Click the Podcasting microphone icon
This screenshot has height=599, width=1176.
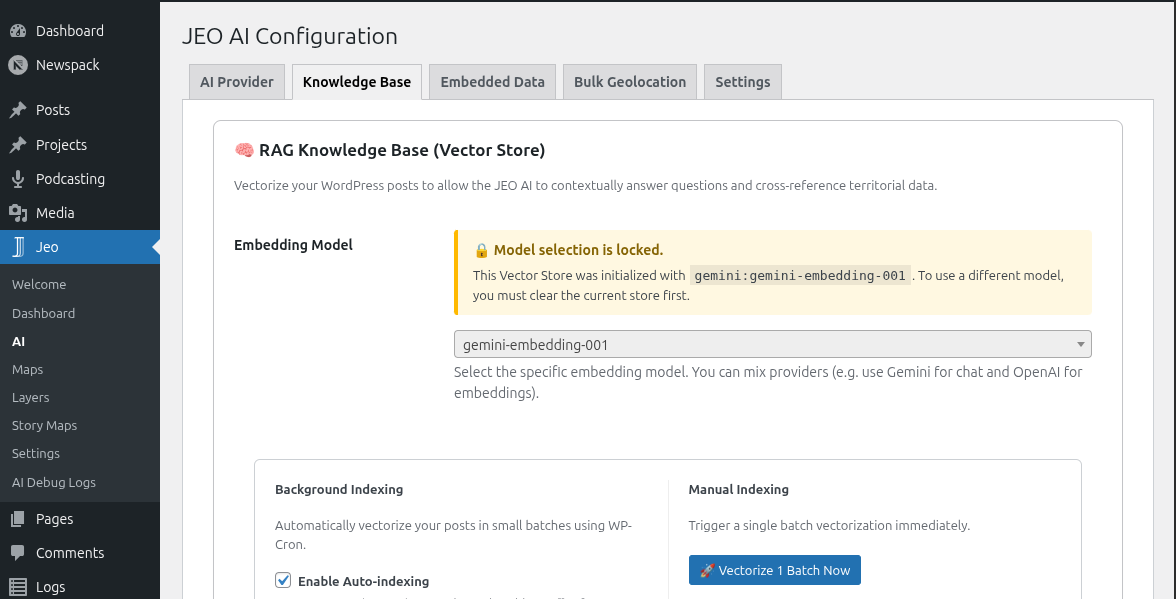[x=18, y=179]
